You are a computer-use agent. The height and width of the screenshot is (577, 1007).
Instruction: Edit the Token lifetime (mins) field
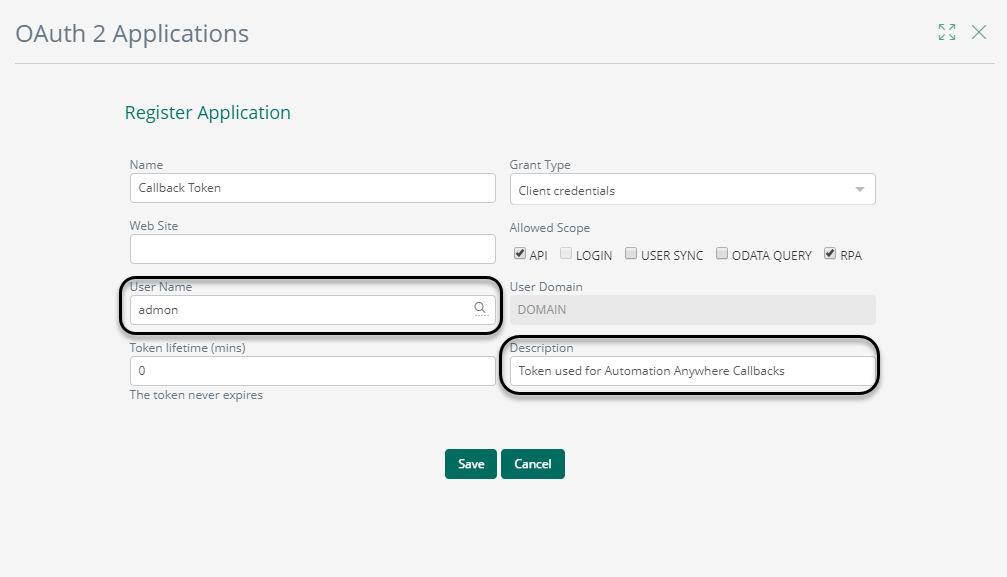313,371
